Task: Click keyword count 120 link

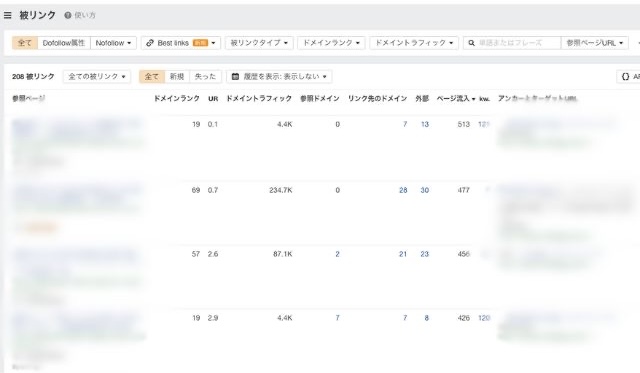Action: 484,318
